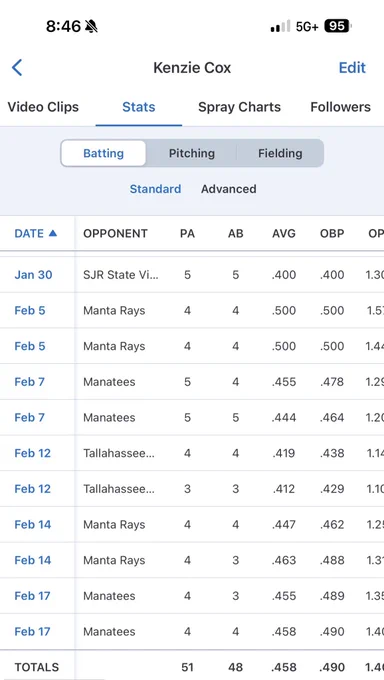Switch to the Pitching segment

pyautogui.click(x=192, y=153)
